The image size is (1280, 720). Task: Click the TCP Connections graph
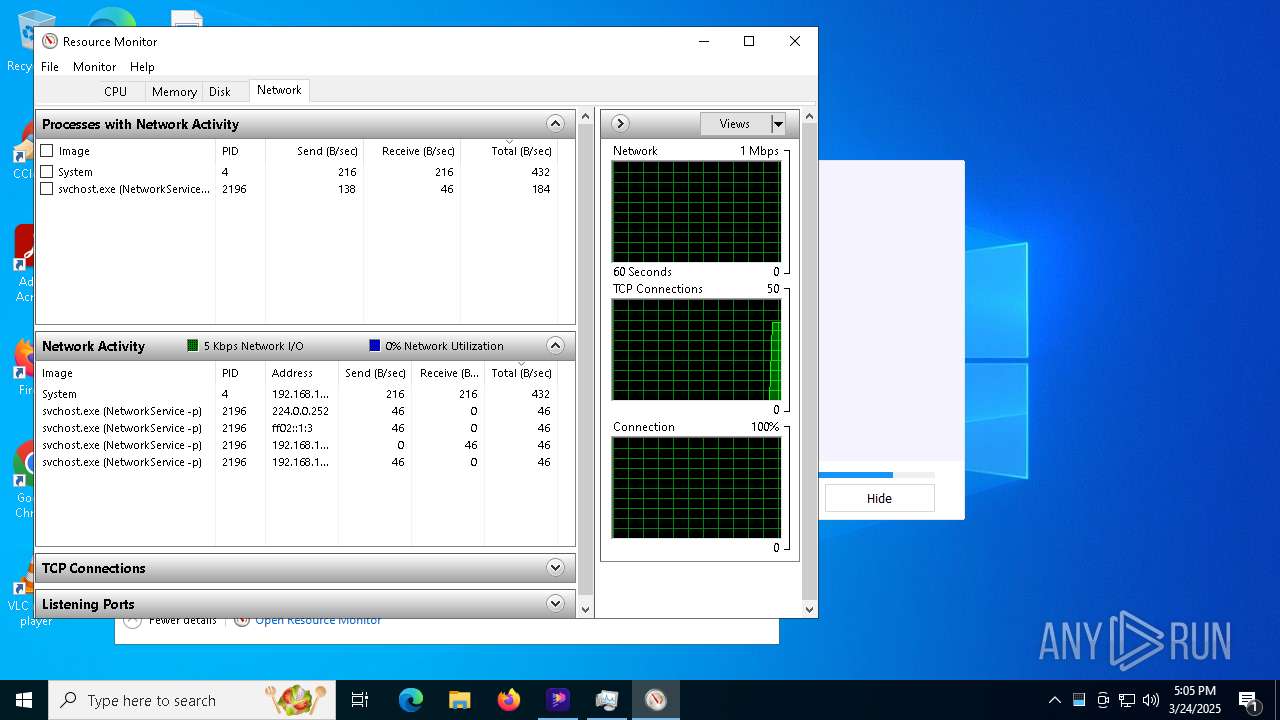coord(696,350)
